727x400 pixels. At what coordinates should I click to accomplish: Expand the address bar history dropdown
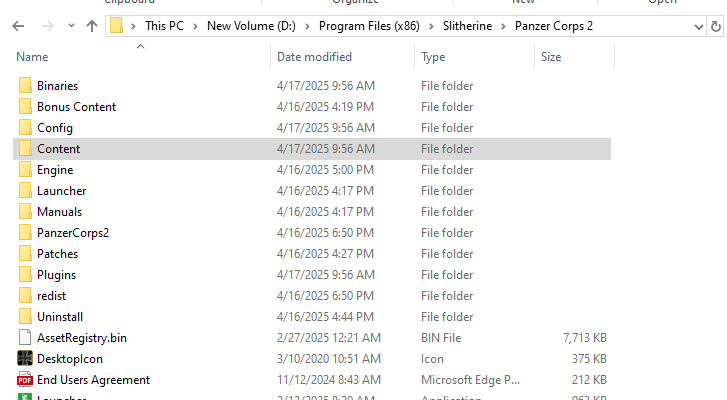click(x=699, y=27)
